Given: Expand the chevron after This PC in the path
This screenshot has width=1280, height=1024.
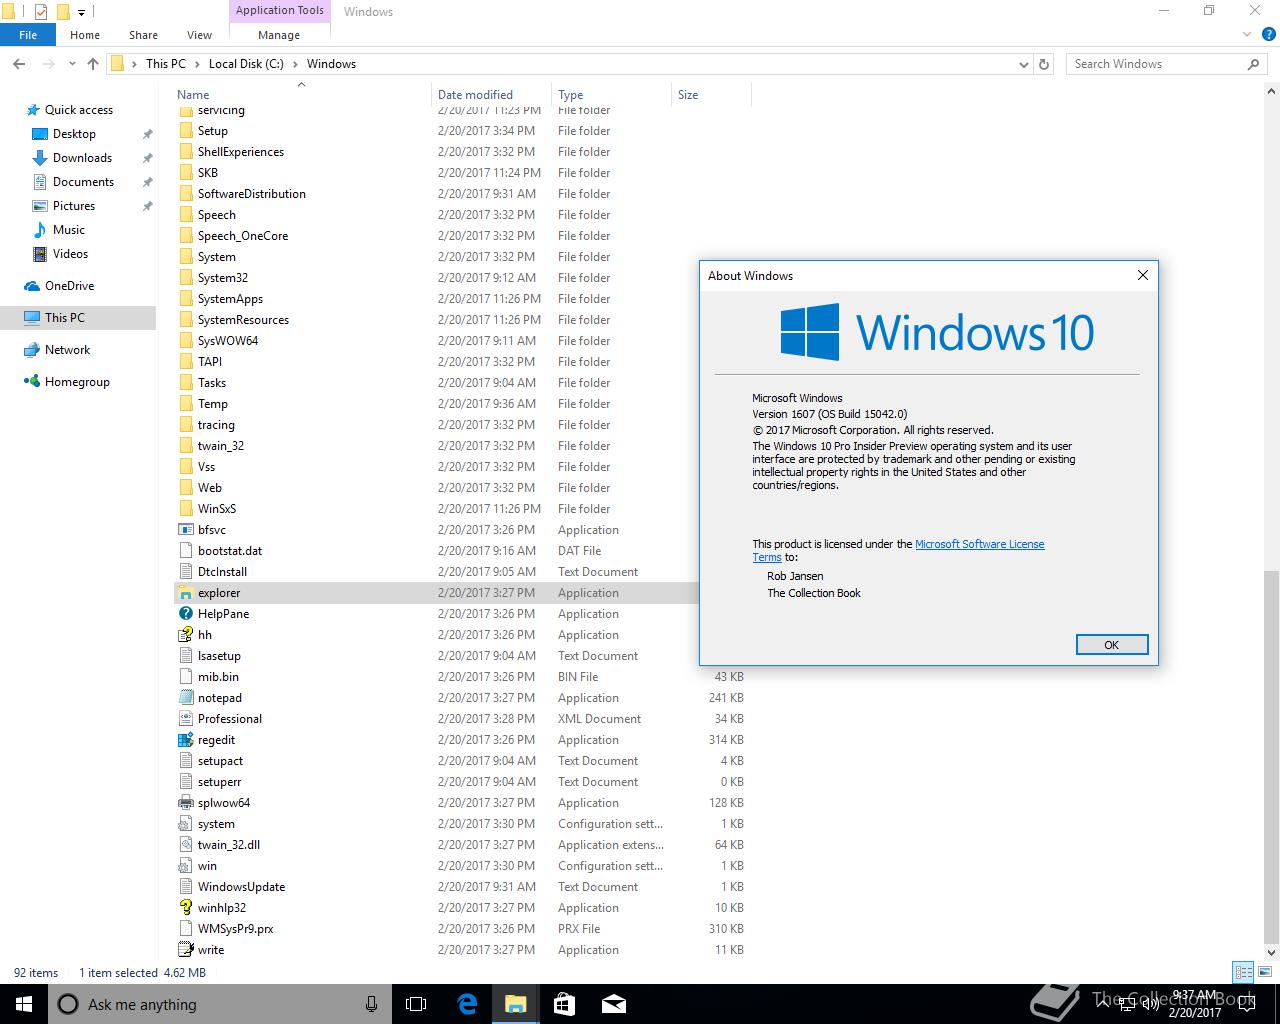Looking at the screenshot, I should coord(197,64).
